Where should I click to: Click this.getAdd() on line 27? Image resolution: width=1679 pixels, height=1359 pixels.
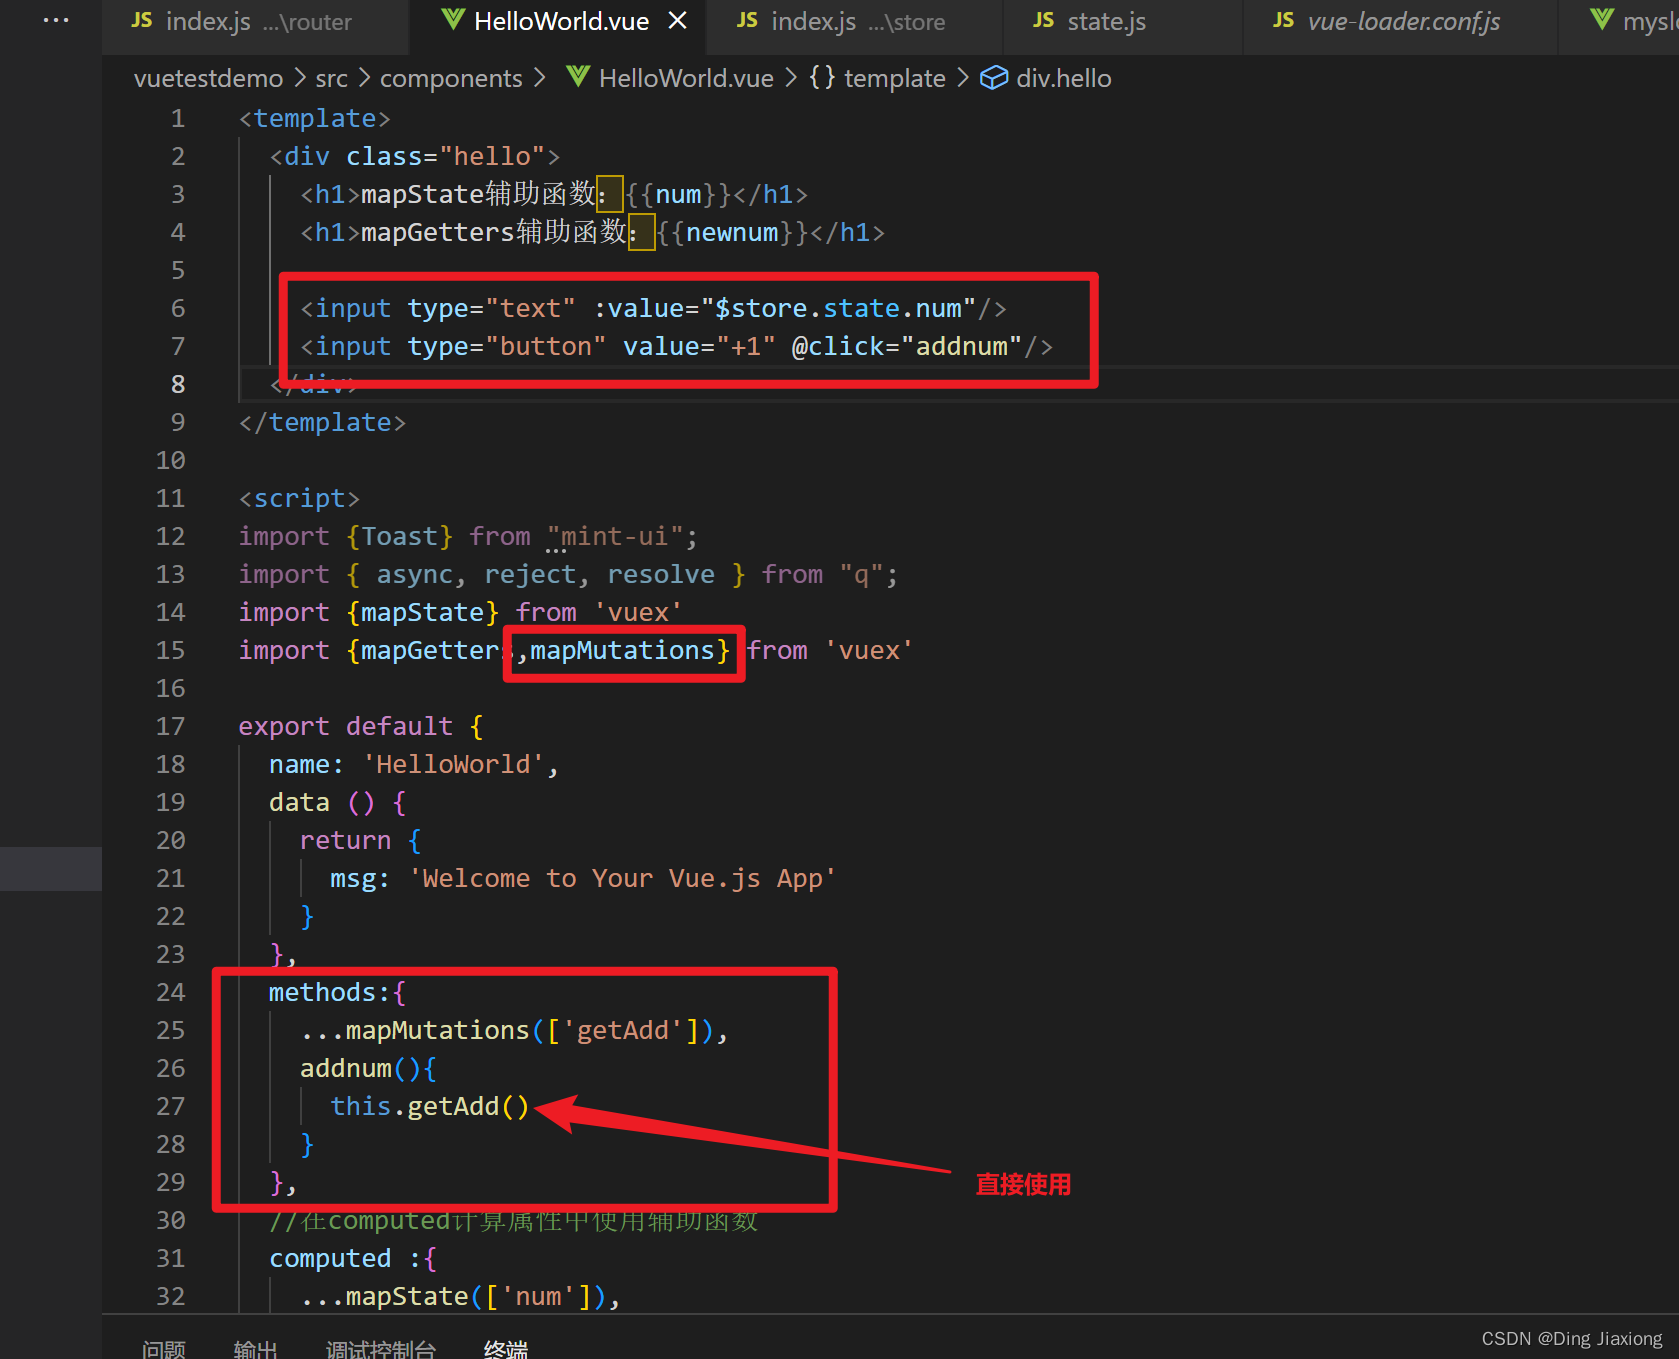click(x=430, y=1107)
